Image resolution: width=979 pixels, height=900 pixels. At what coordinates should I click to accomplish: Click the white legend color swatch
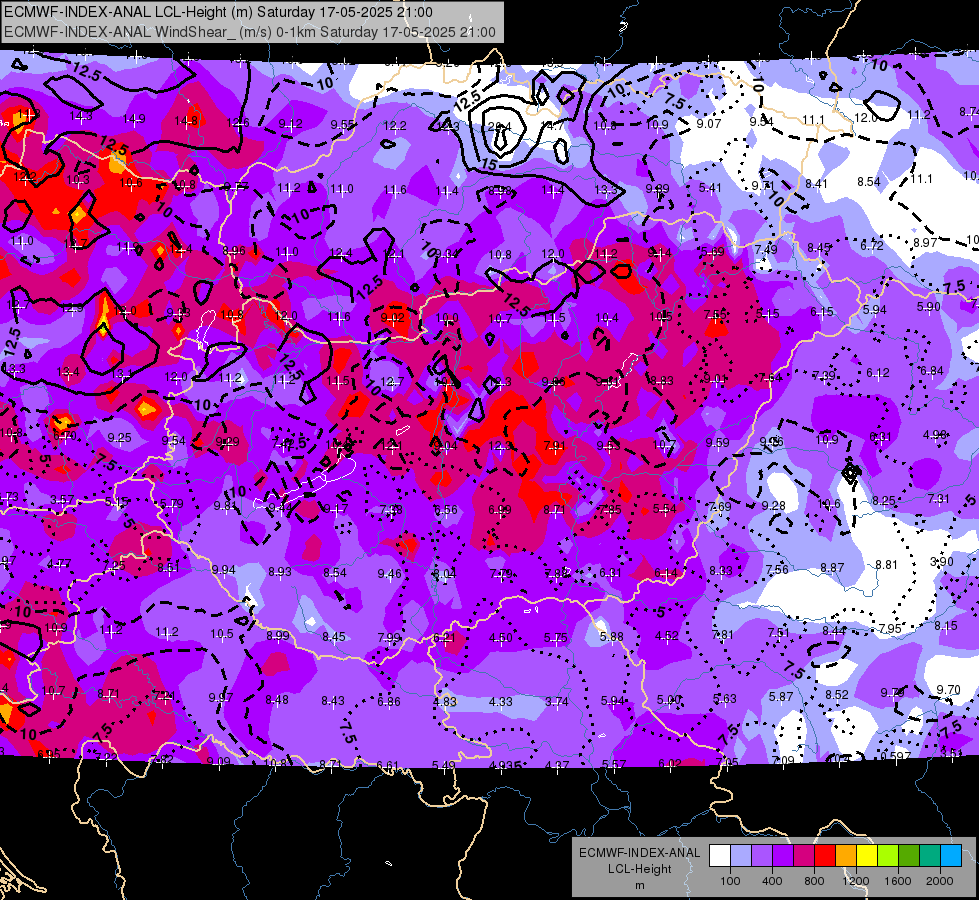point(720,856)
